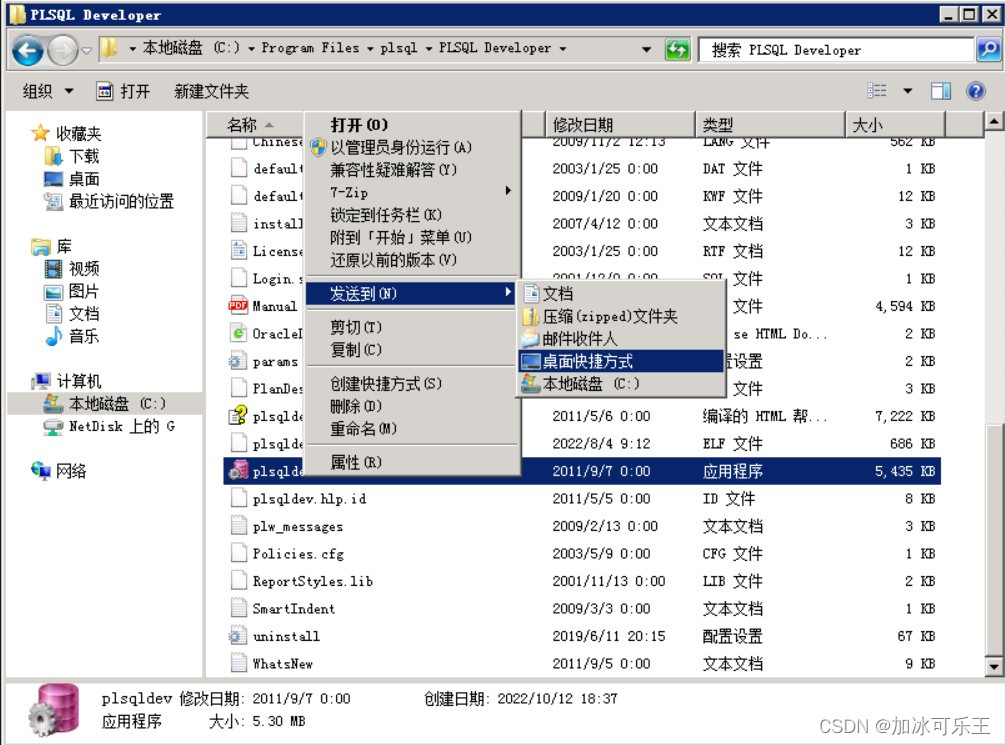Toggle the preview pane icon

coord(941,91)
